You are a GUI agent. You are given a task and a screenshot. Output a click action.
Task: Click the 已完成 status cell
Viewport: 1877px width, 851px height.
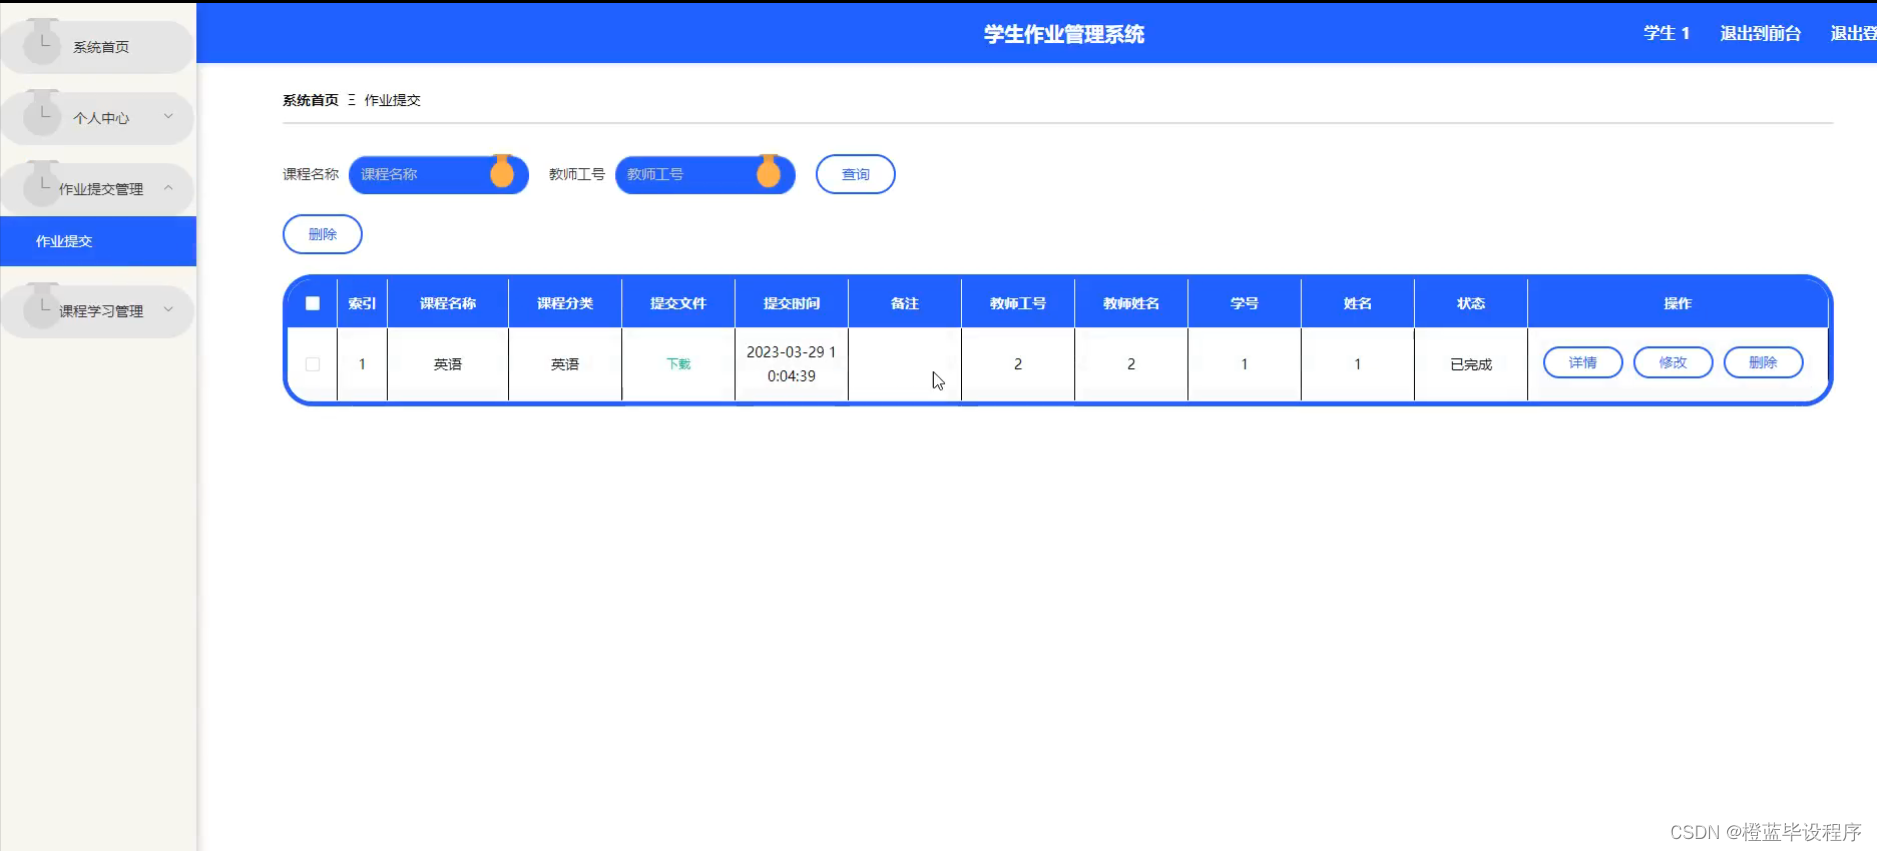pyautogui.click(x=1470, y=364)
